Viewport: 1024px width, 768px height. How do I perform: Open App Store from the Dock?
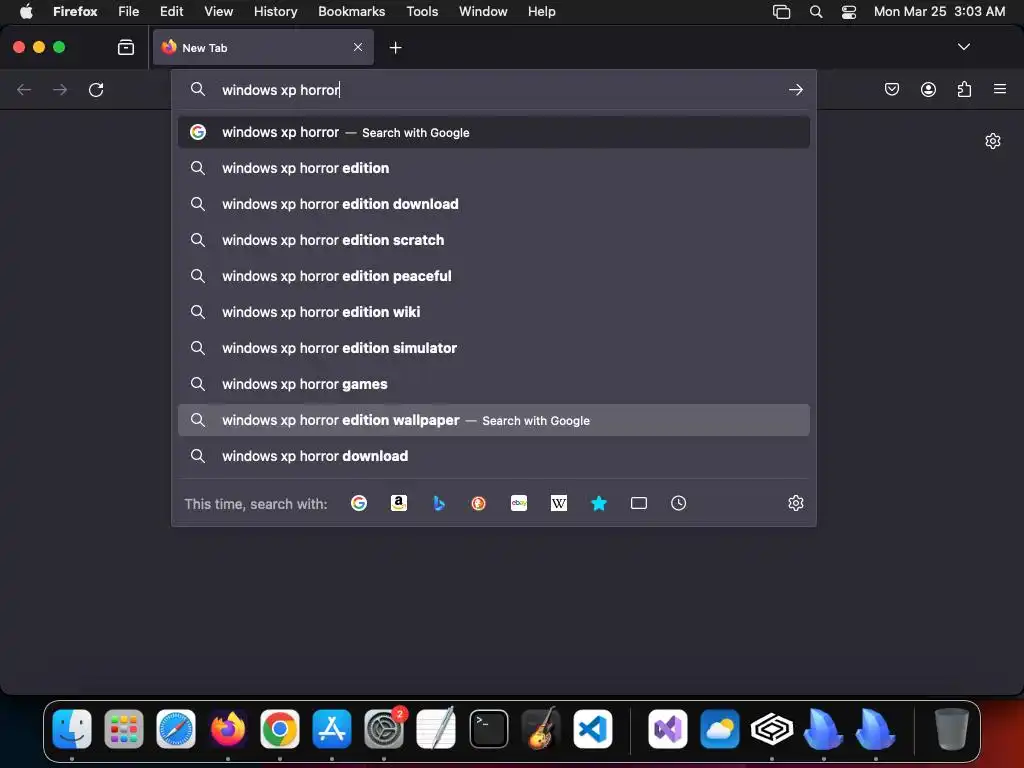tap(332, 728)
